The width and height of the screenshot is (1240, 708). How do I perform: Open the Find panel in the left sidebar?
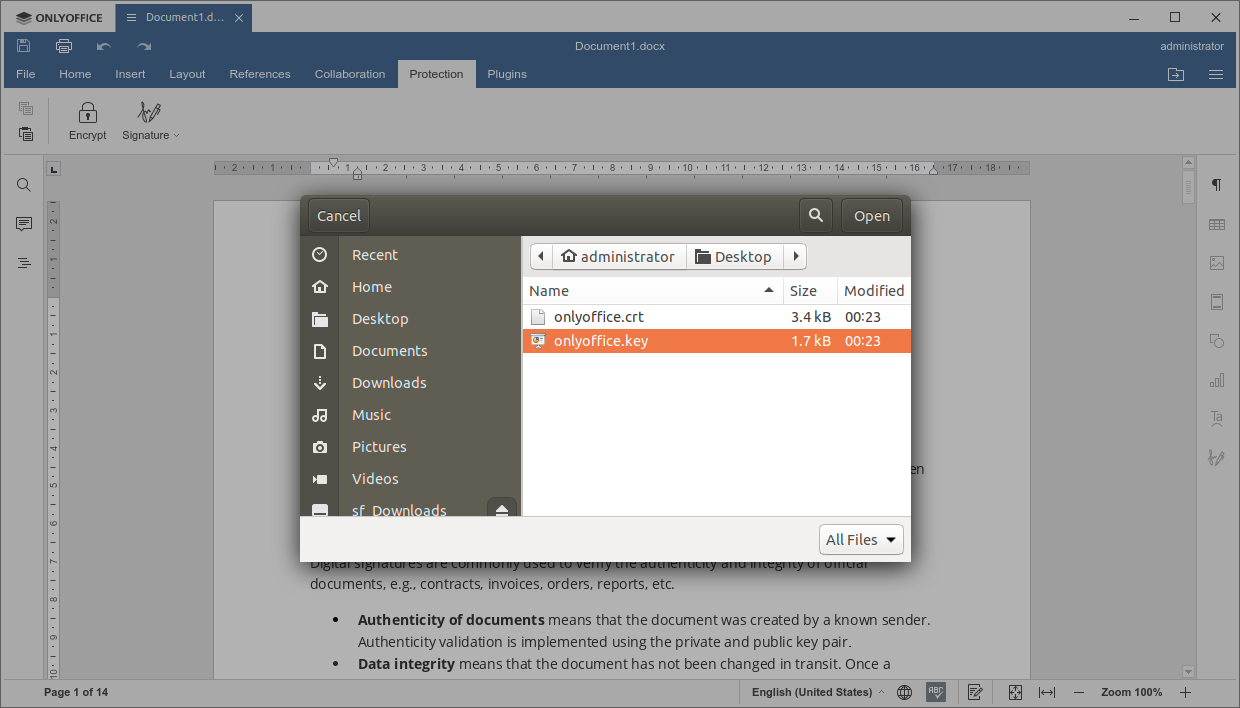pyautogui.click(x=23, y=185)
